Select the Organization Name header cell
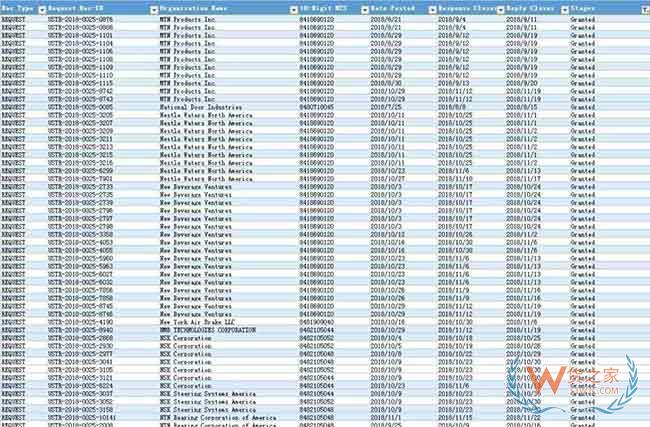 pyautogui.click(x=220, y=8)
